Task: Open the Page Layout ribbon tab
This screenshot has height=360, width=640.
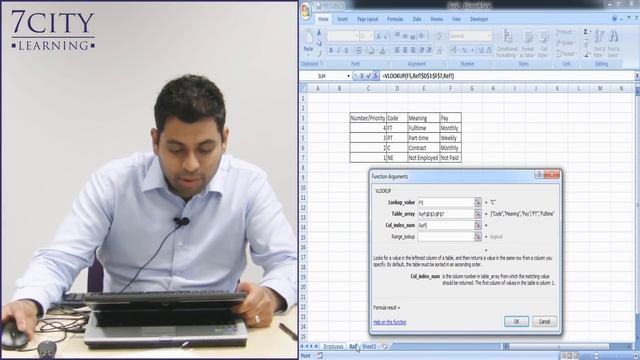Action: (367, 19)
